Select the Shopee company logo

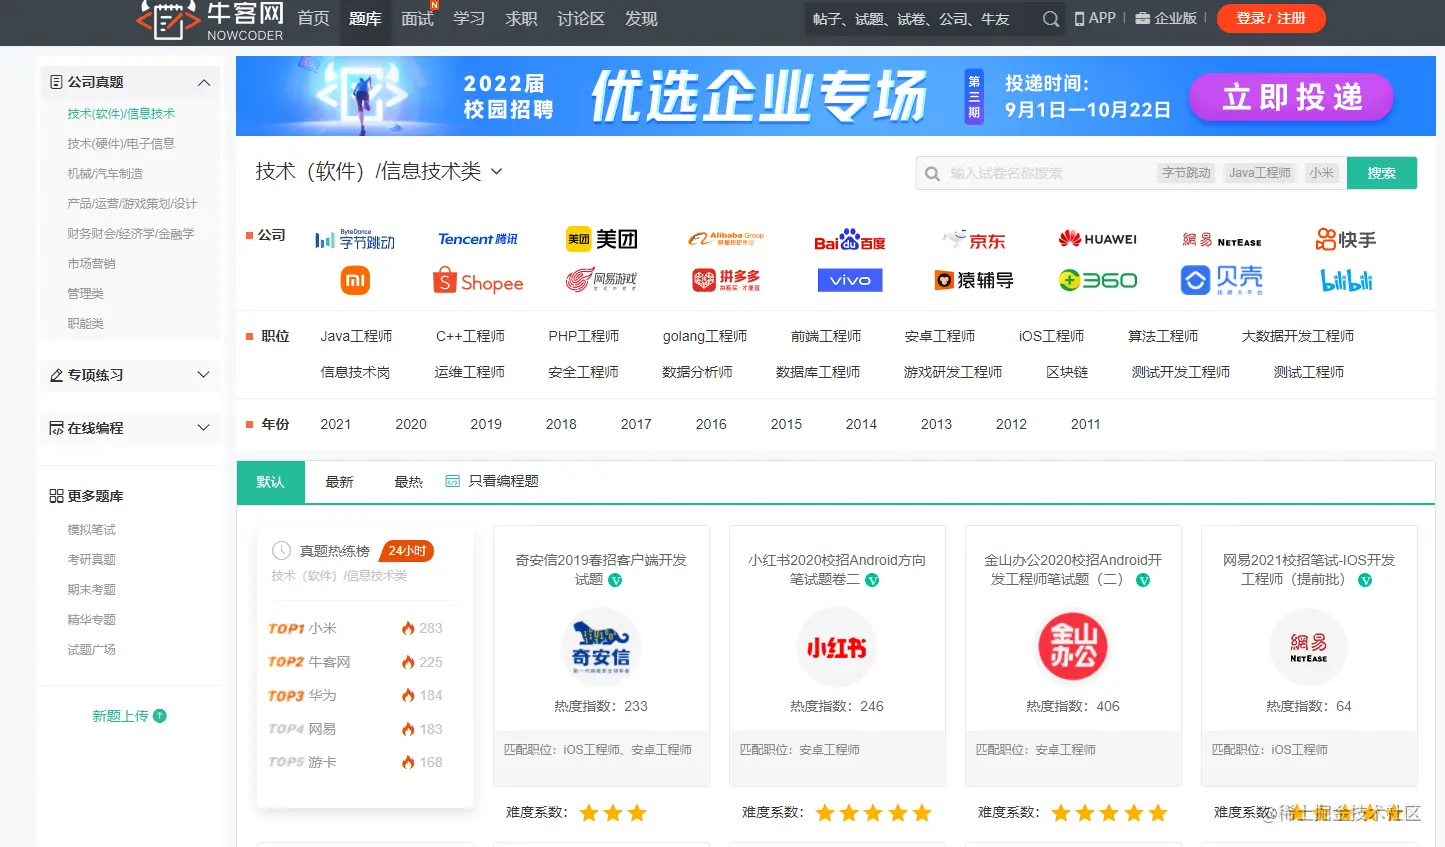(x=478, y=281)
